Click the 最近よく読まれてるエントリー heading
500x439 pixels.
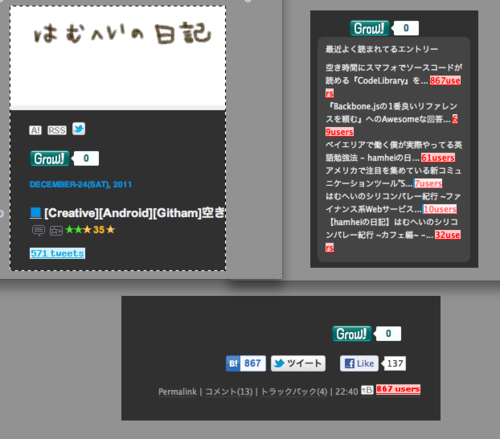[x=382, y=49]
